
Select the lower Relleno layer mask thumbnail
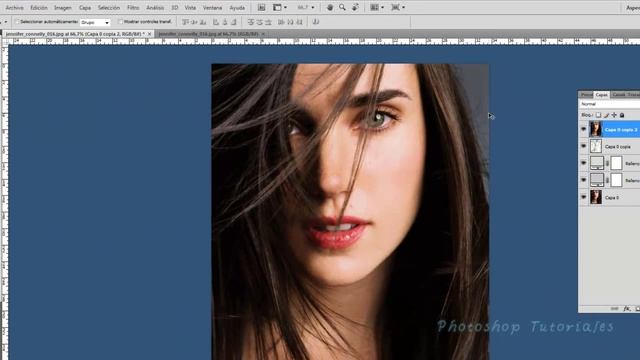(x=616, y=180)
